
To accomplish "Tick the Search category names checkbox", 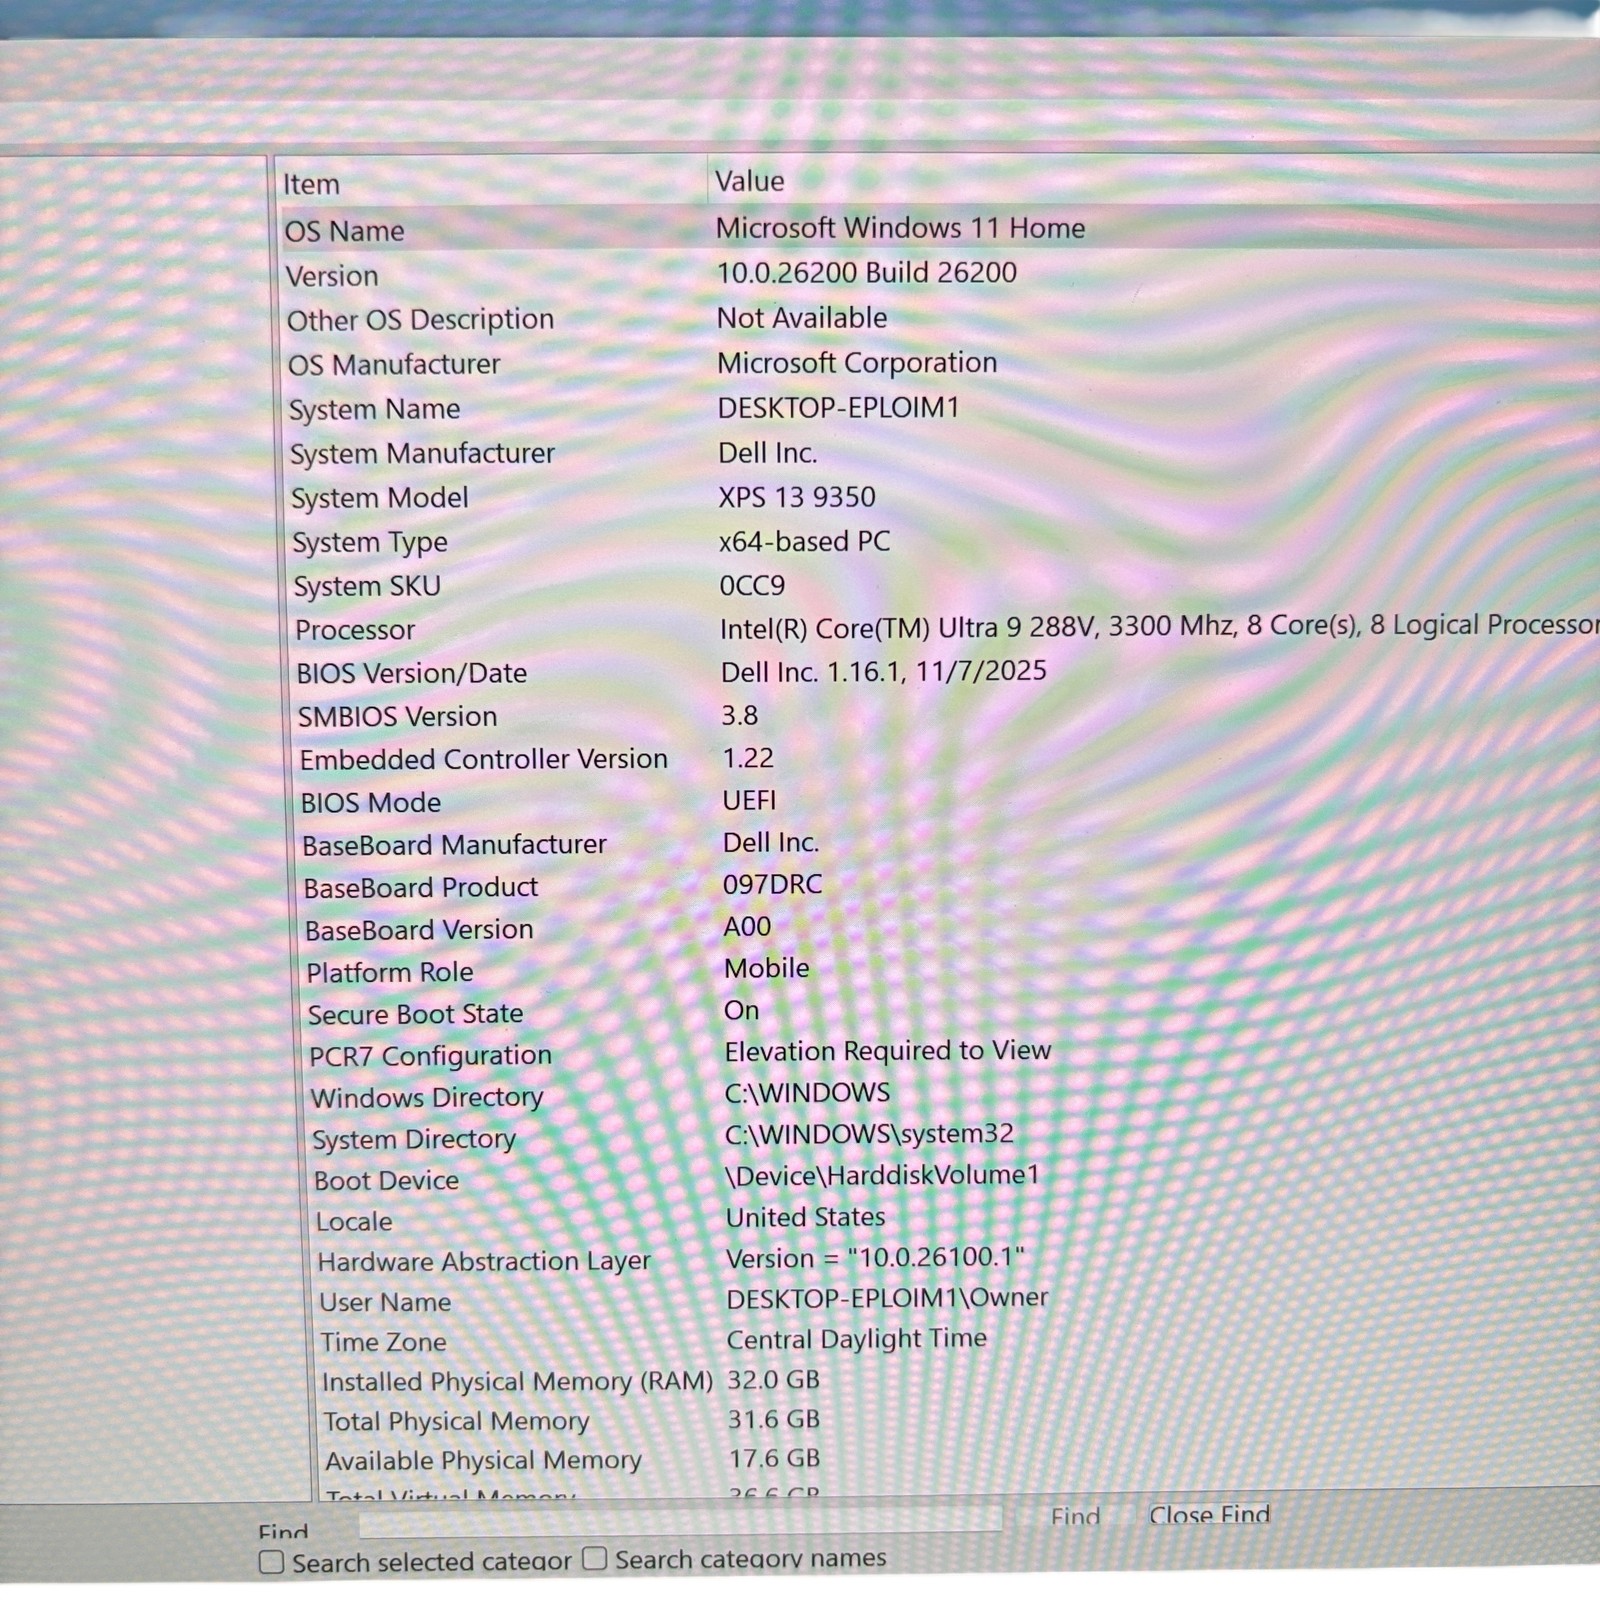I will pos(594,1558).
